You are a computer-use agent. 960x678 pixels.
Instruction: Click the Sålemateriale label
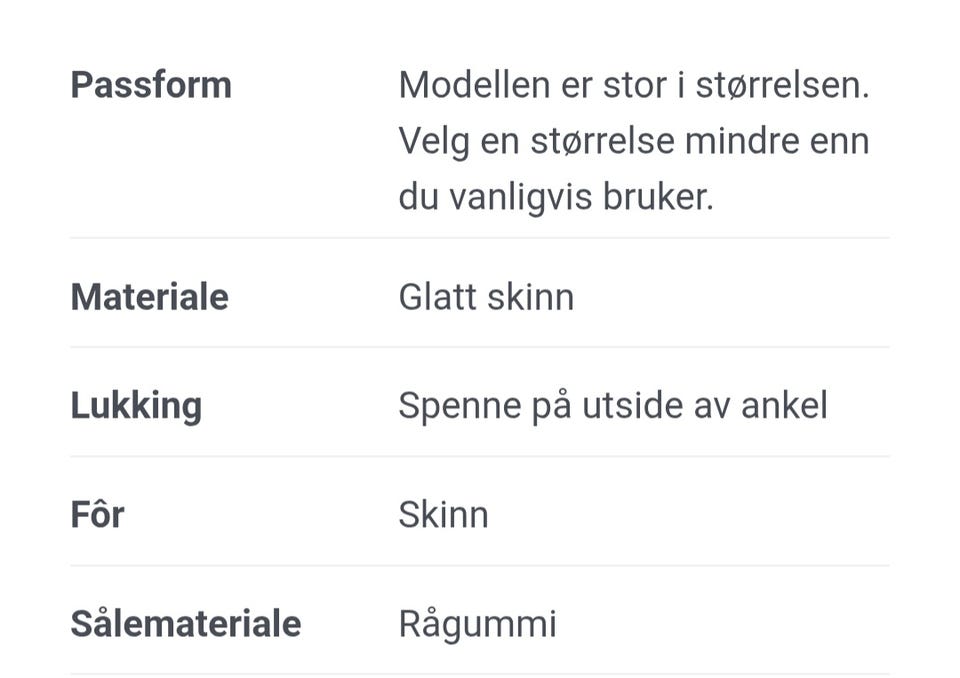[x=185, y=624]
